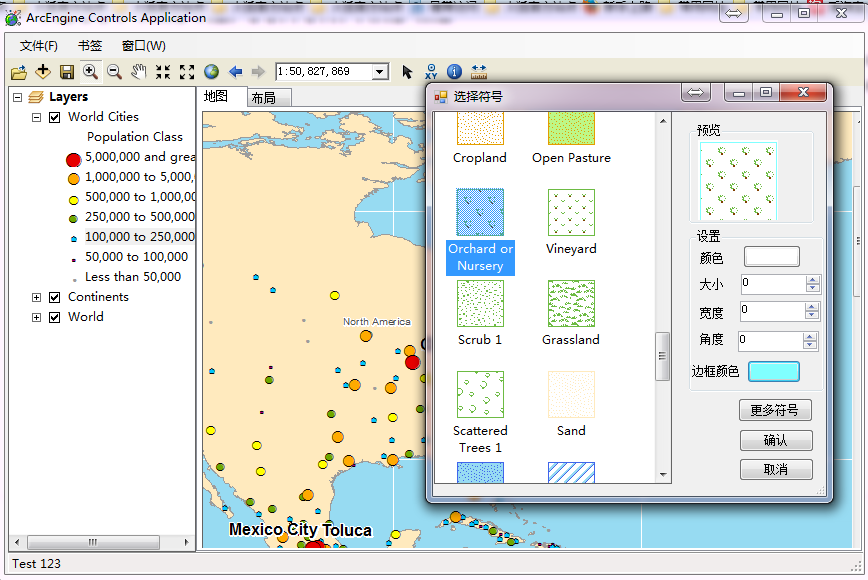Click the red 5,000,000 legend symbol
868x580 pixels.
[x=74, y=160]
